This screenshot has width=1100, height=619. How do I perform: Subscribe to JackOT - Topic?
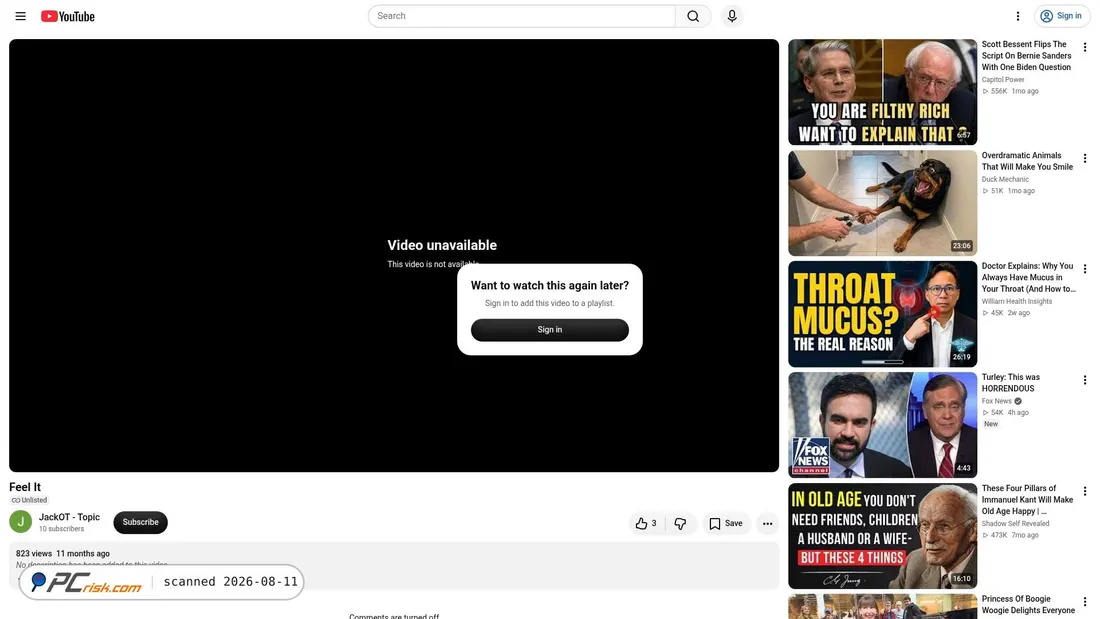pos(140,522)
